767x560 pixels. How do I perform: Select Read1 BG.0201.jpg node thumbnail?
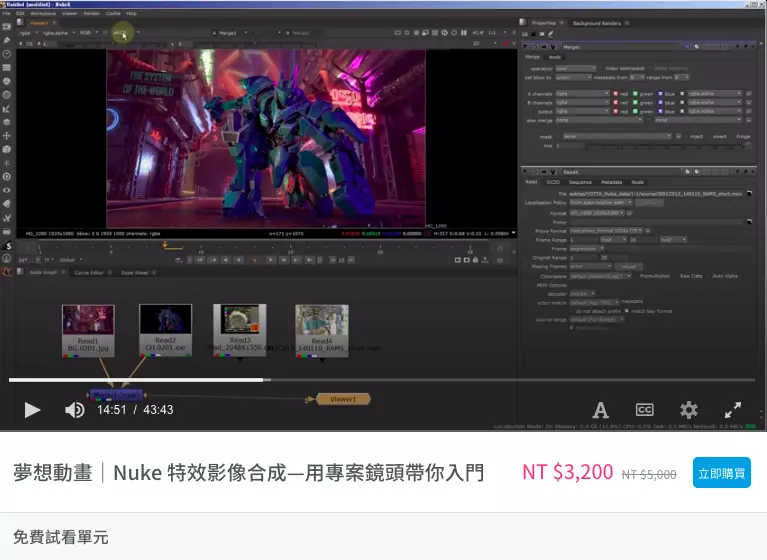point(88,320)
